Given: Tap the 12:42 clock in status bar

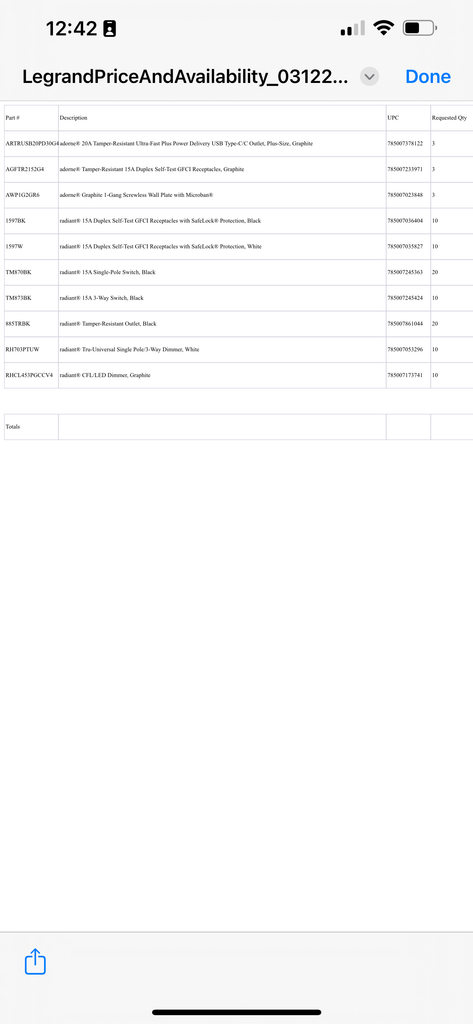Looking at the screenshot, I should click(x=71, y=29).
